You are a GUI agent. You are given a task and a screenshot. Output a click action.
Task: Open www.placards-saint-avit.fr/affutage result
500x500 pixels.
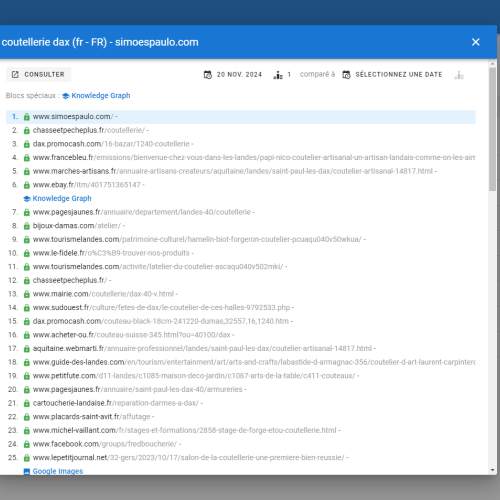pos(91,417)
